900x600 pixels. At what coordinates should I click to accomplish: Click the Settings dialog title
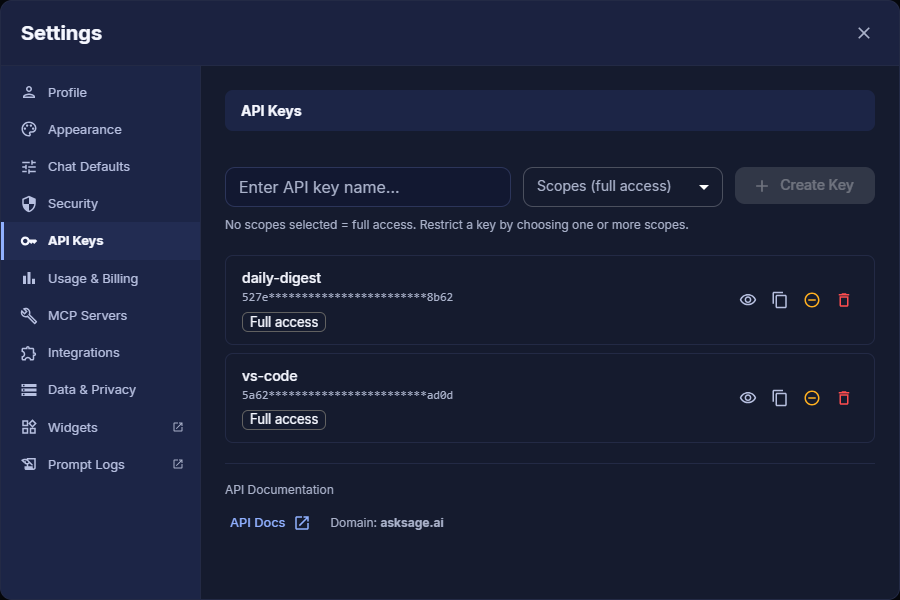[61, 33]
